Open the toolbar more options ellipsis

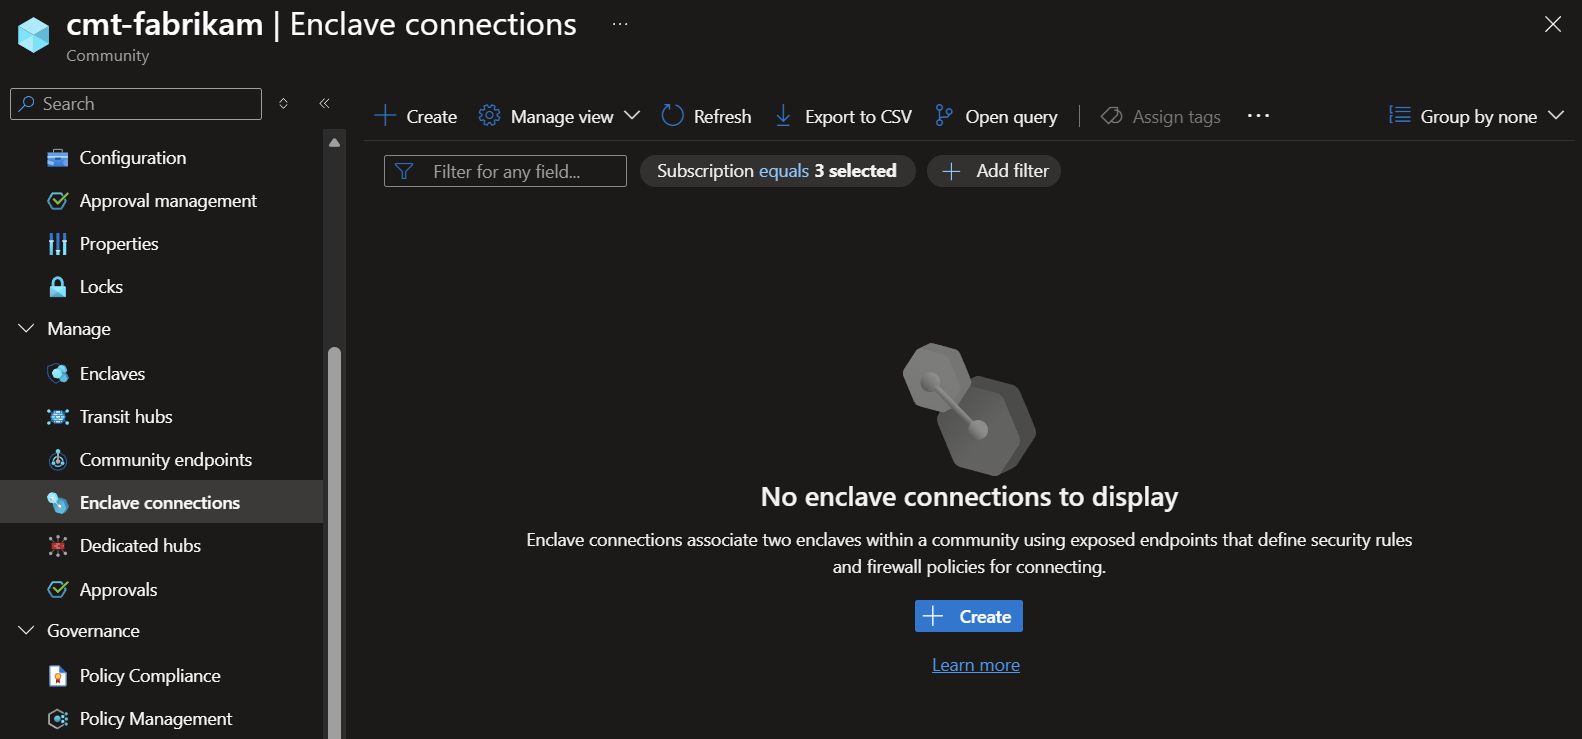(x=1258, y=116)
